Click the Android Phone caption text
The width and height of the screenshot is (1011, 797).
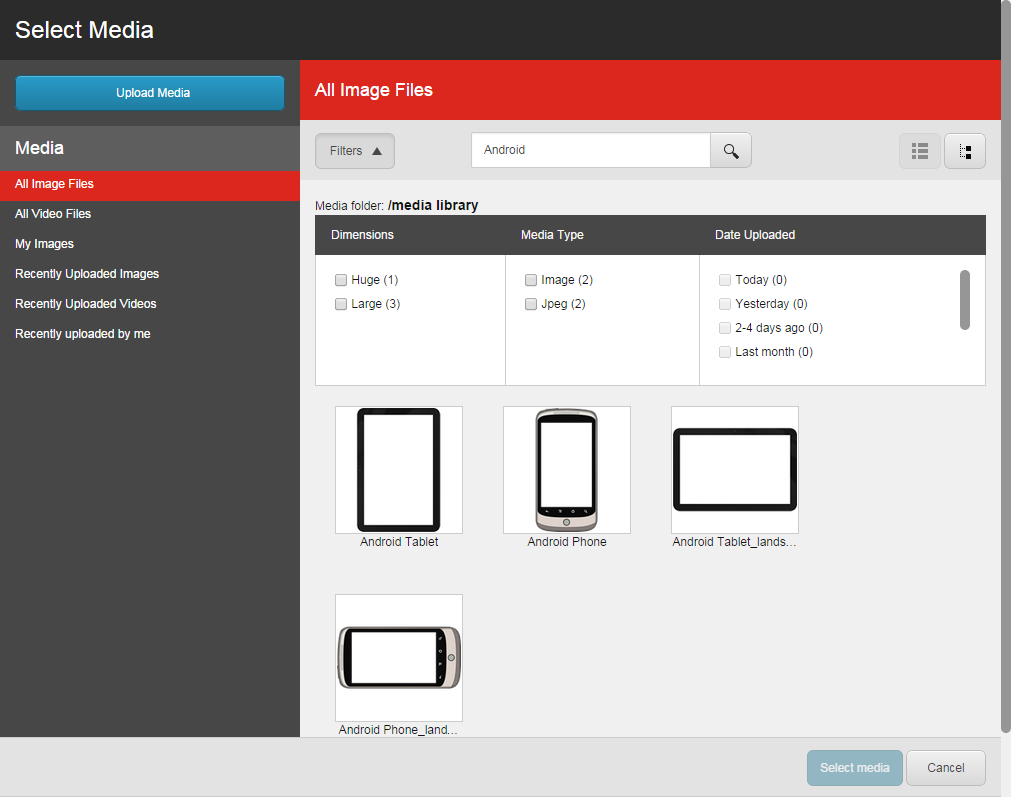[x=567, y=542]
